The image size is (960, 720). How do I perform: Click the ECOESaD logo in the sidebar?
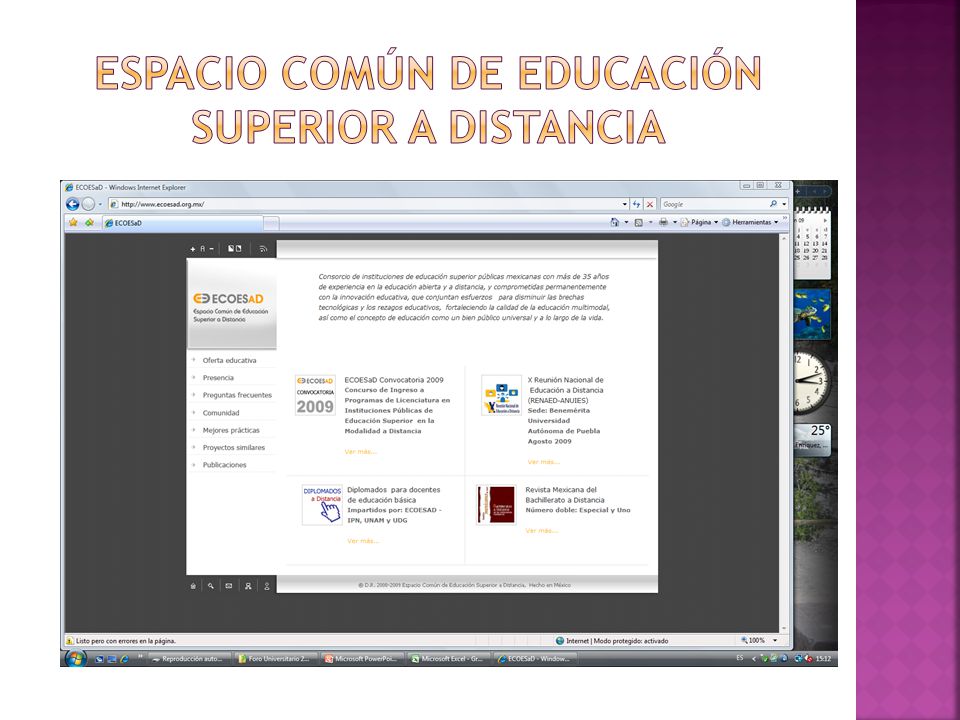(x=231, y=307)
